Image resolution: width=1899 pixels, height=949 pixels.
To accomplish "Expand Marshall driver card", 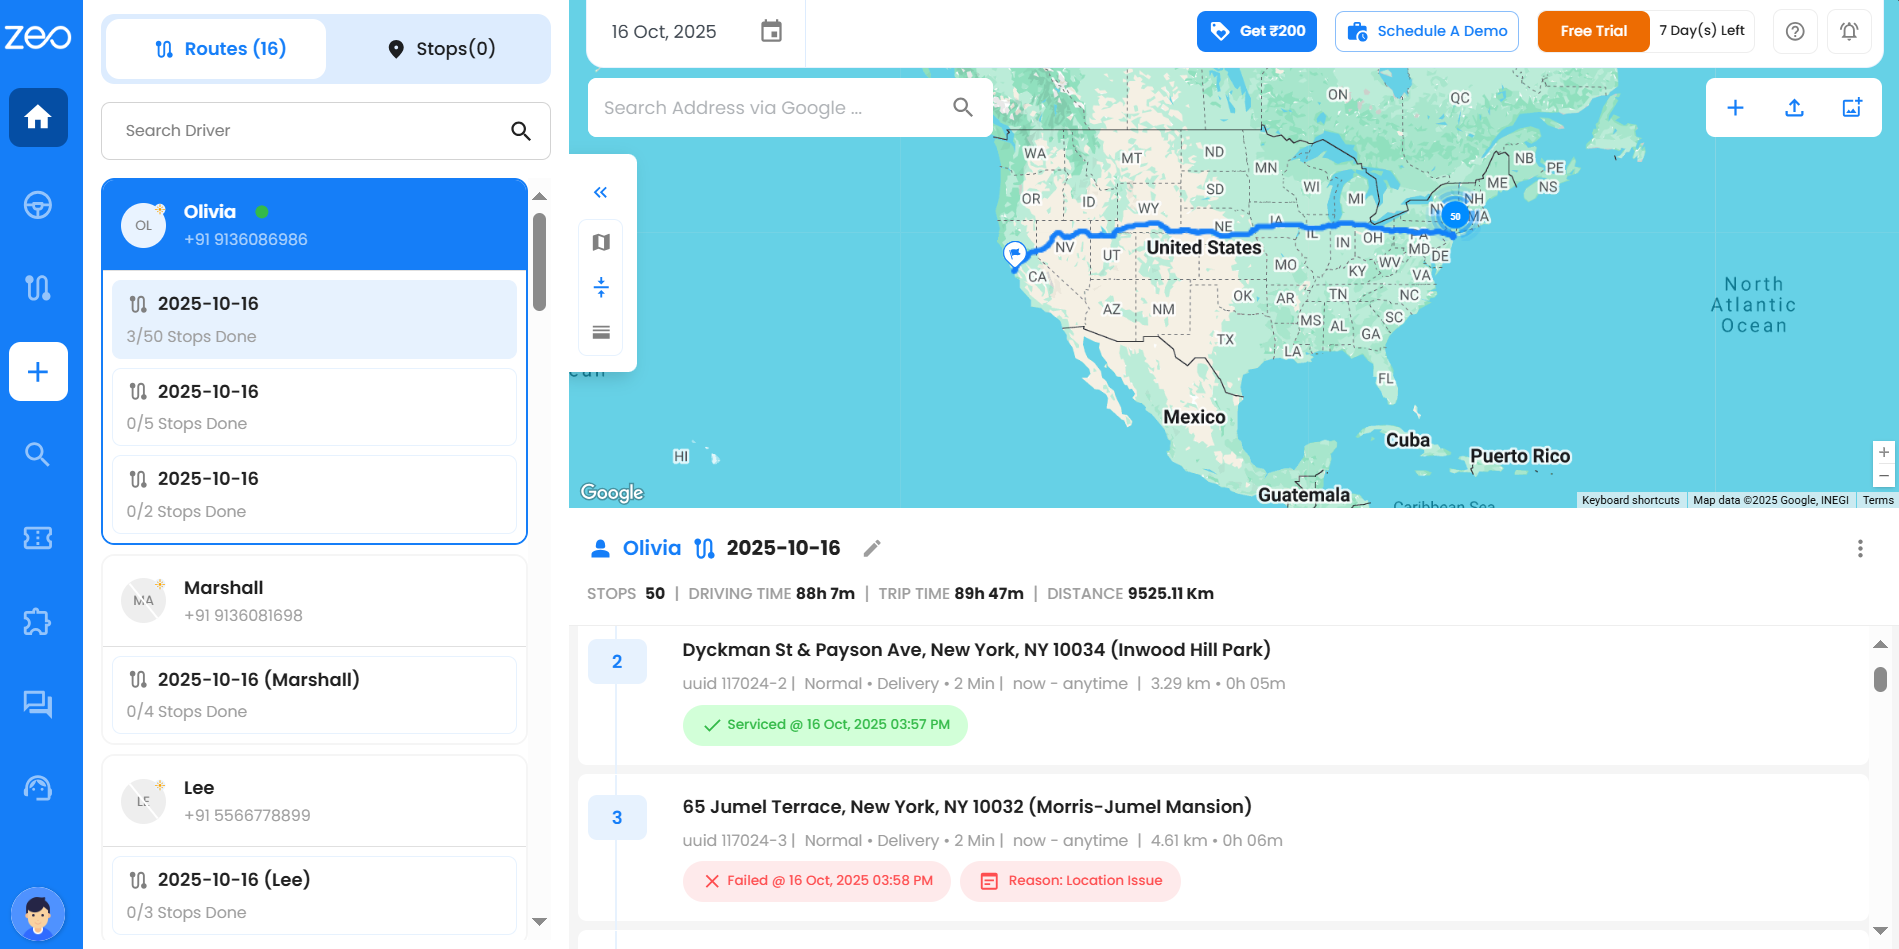I will [314, 601].
